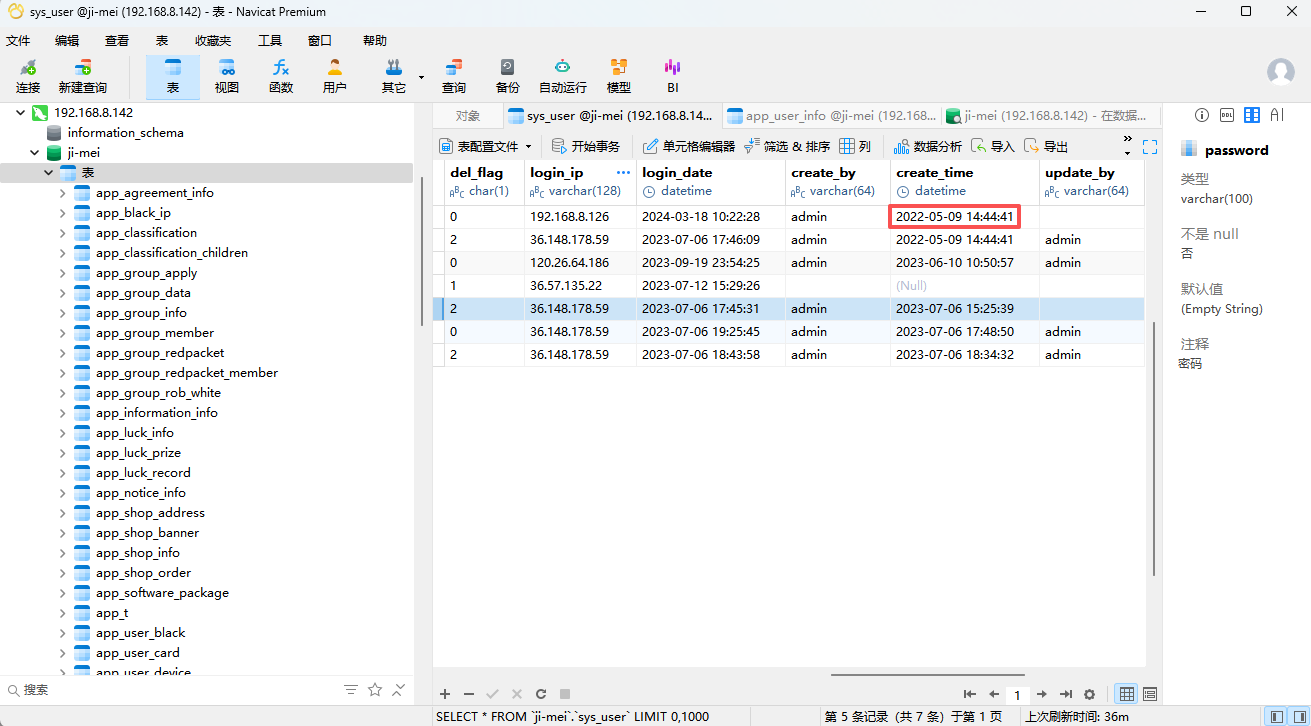Open the 函数 (Function) toolbar icon

coord(281,76)
